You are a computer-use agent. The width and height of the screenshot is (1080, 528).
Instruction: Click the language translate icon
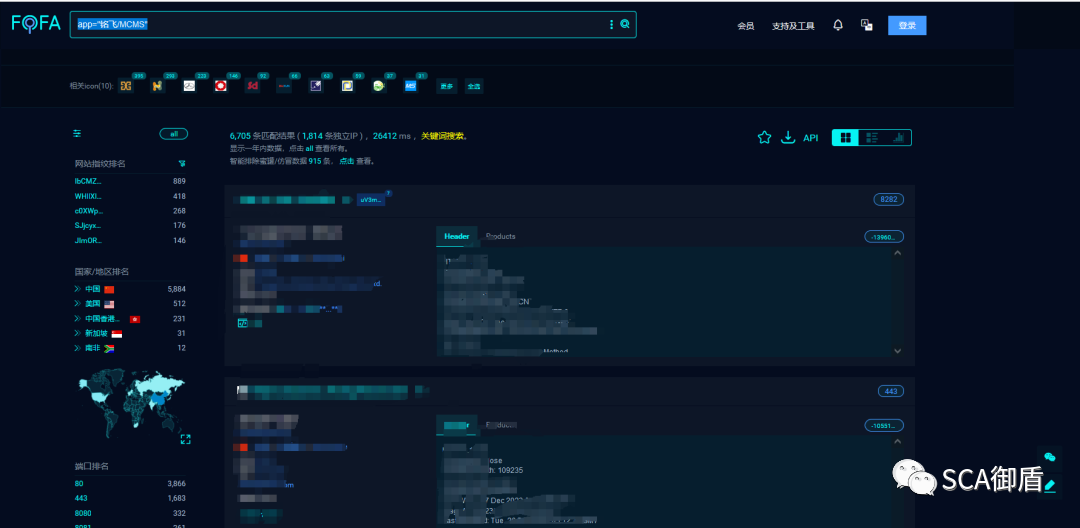tap(867, 25)
